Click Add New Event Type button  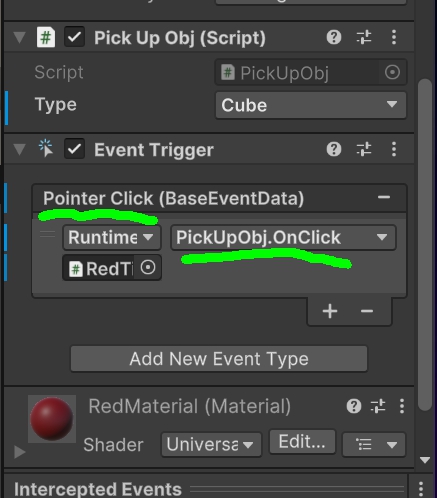tap(219, 359)
